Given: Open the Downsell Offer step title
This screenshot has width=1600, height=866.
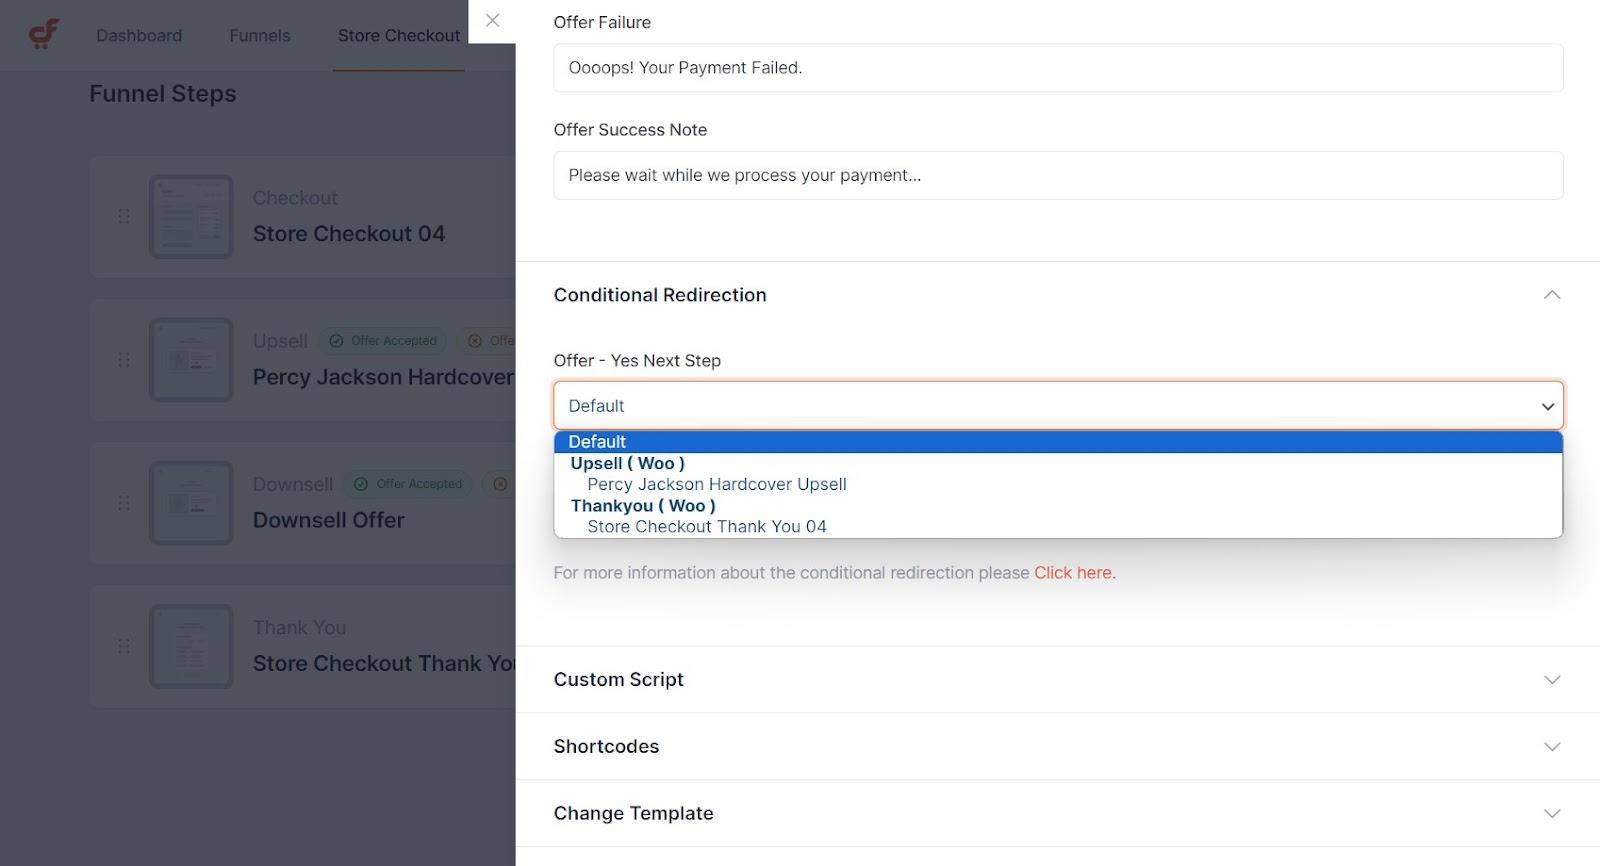Looking at the screenshot, I should (x=329, y=520).
